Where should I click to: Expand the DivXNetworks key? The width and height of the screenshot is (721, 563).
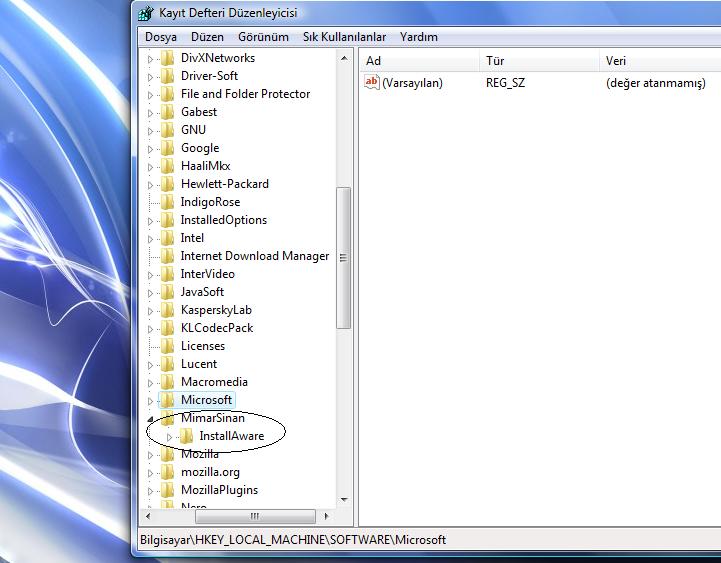[150, 59]
